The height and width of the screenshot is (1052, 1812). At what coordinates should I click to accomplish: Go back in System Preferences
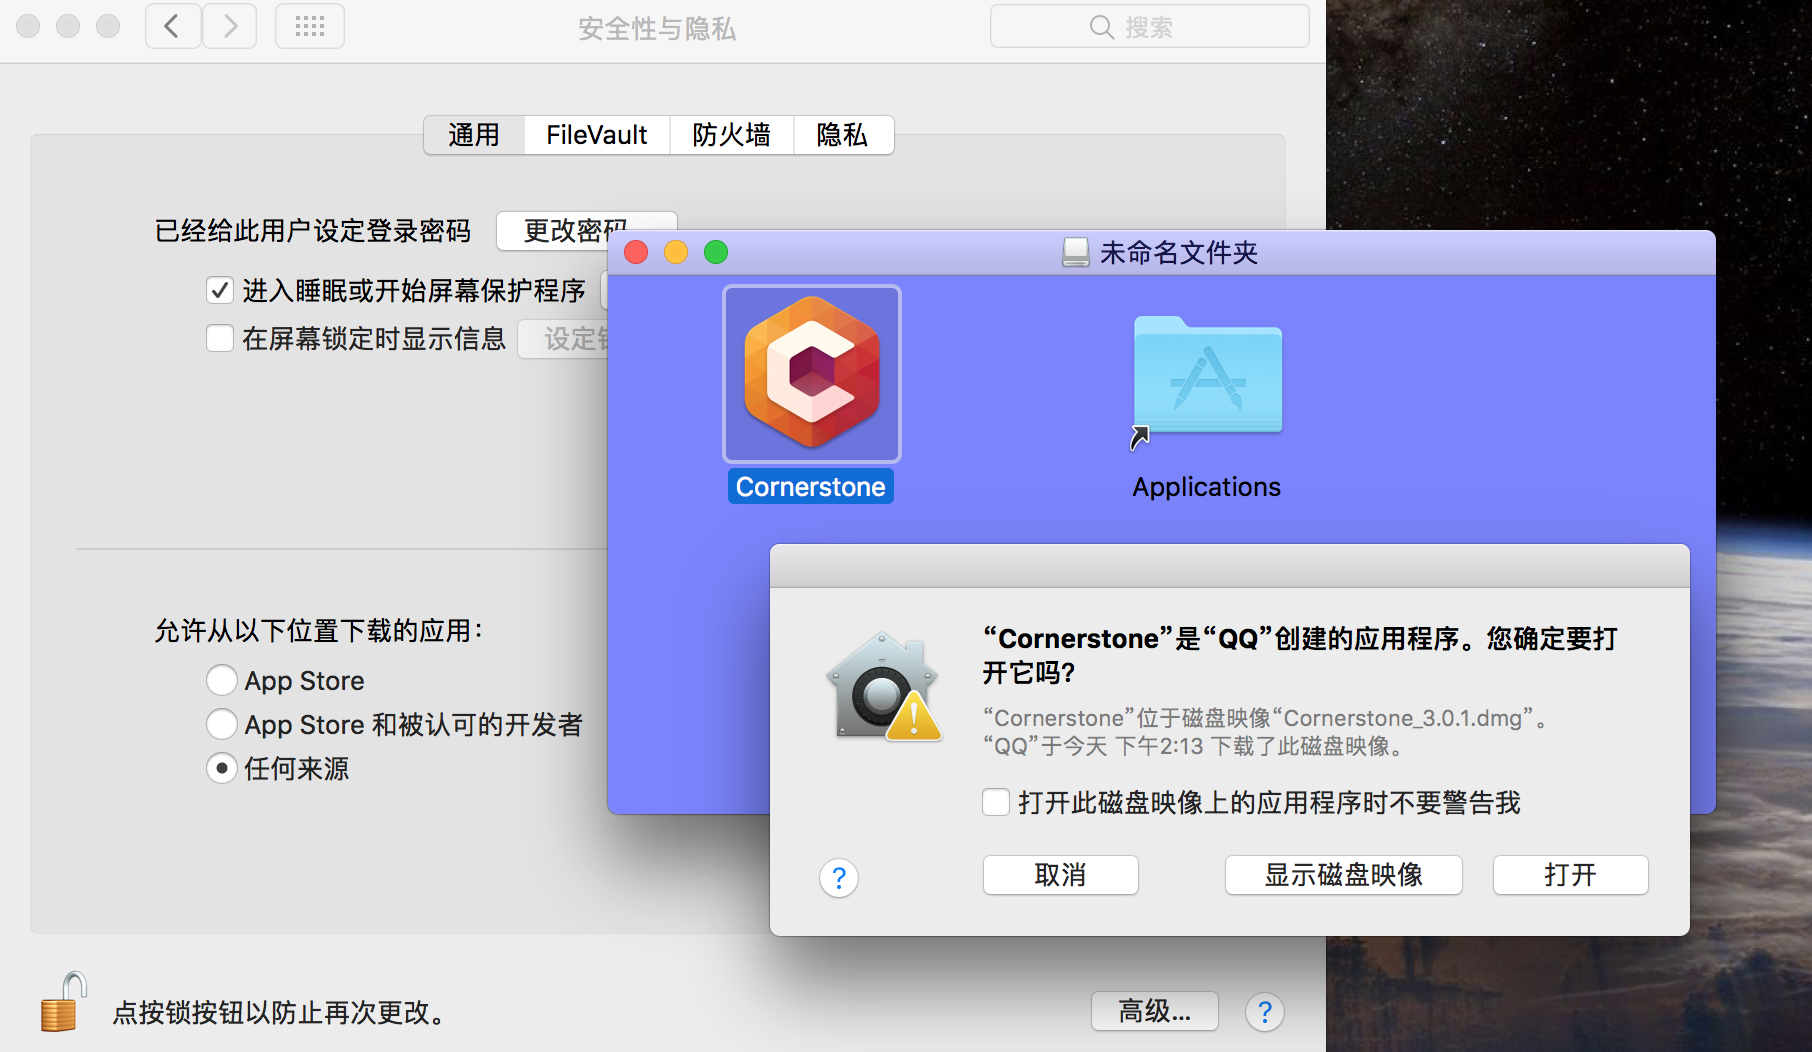point(173,26)
